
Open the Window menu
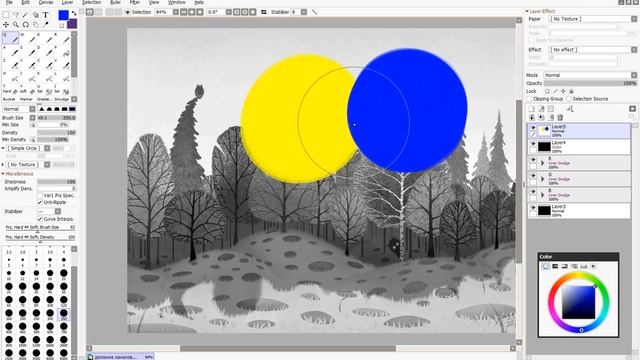177,2
